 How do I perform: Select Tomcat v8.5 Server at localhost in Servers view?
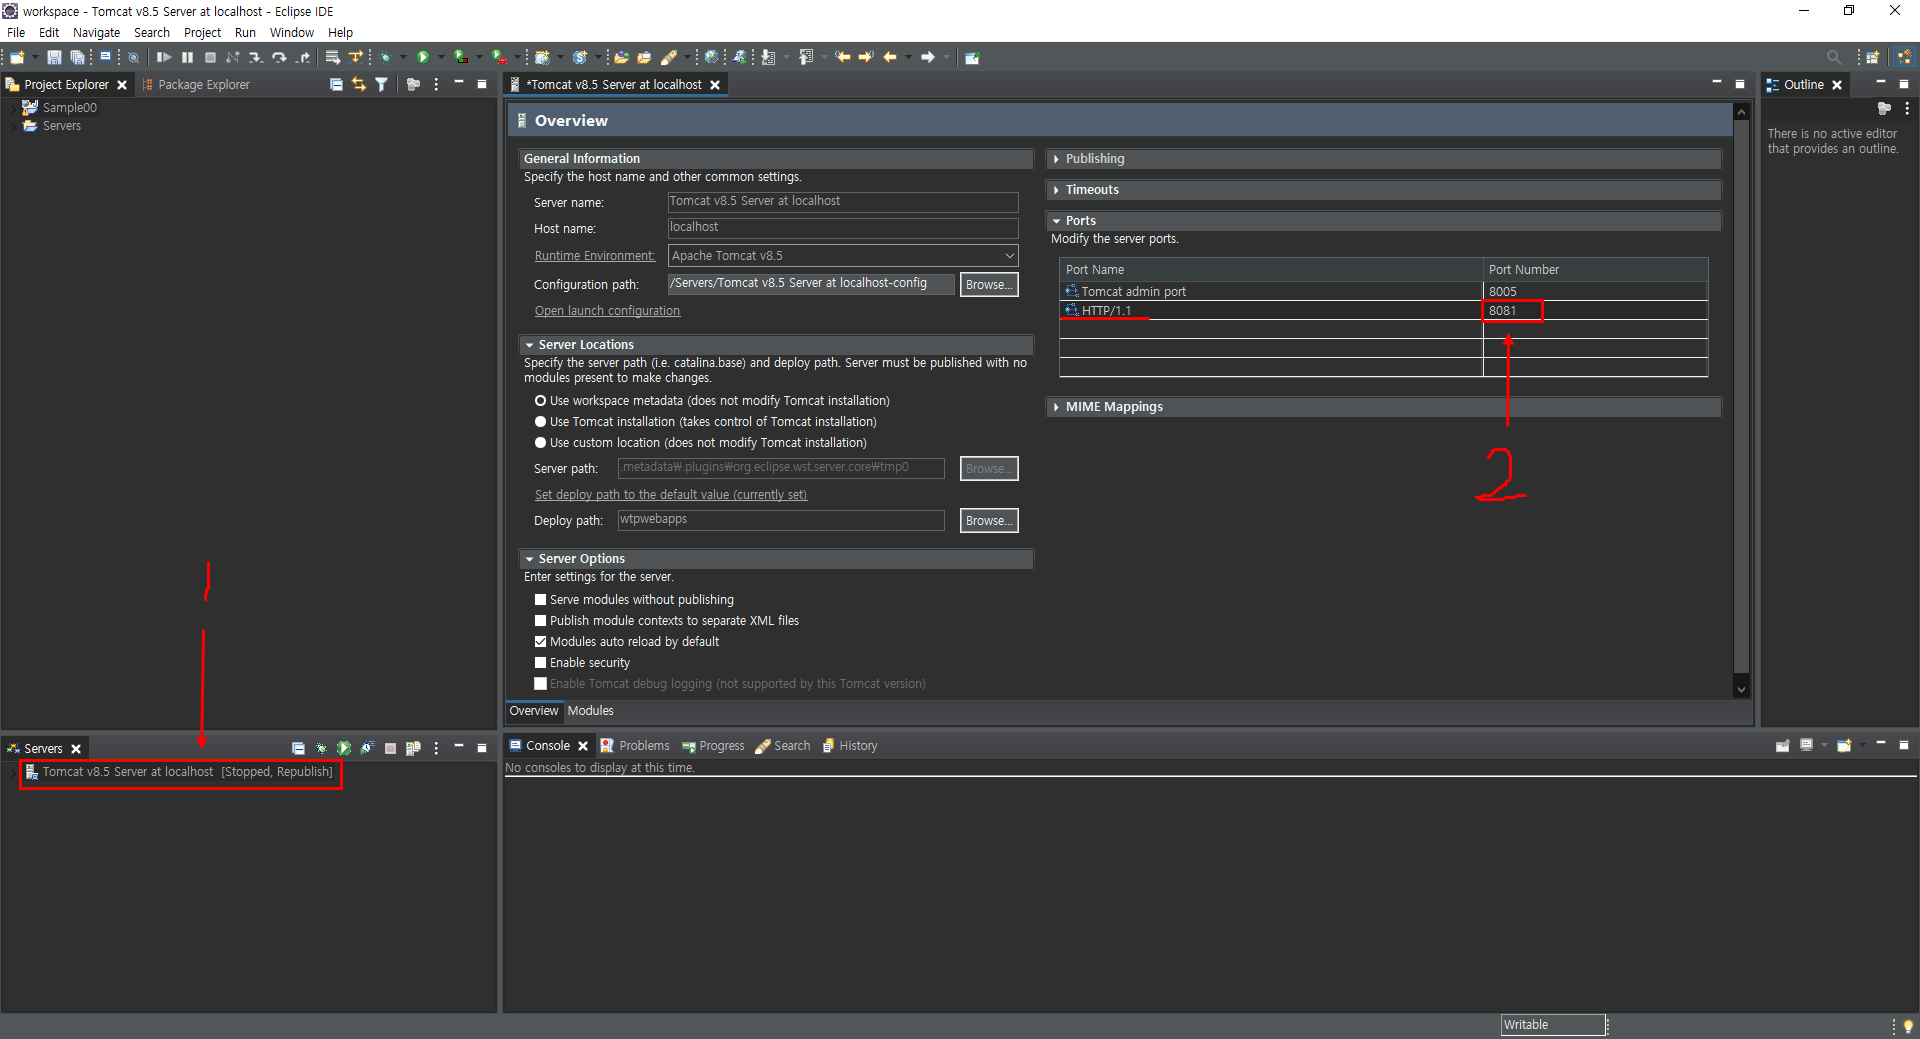click(180, 772)
